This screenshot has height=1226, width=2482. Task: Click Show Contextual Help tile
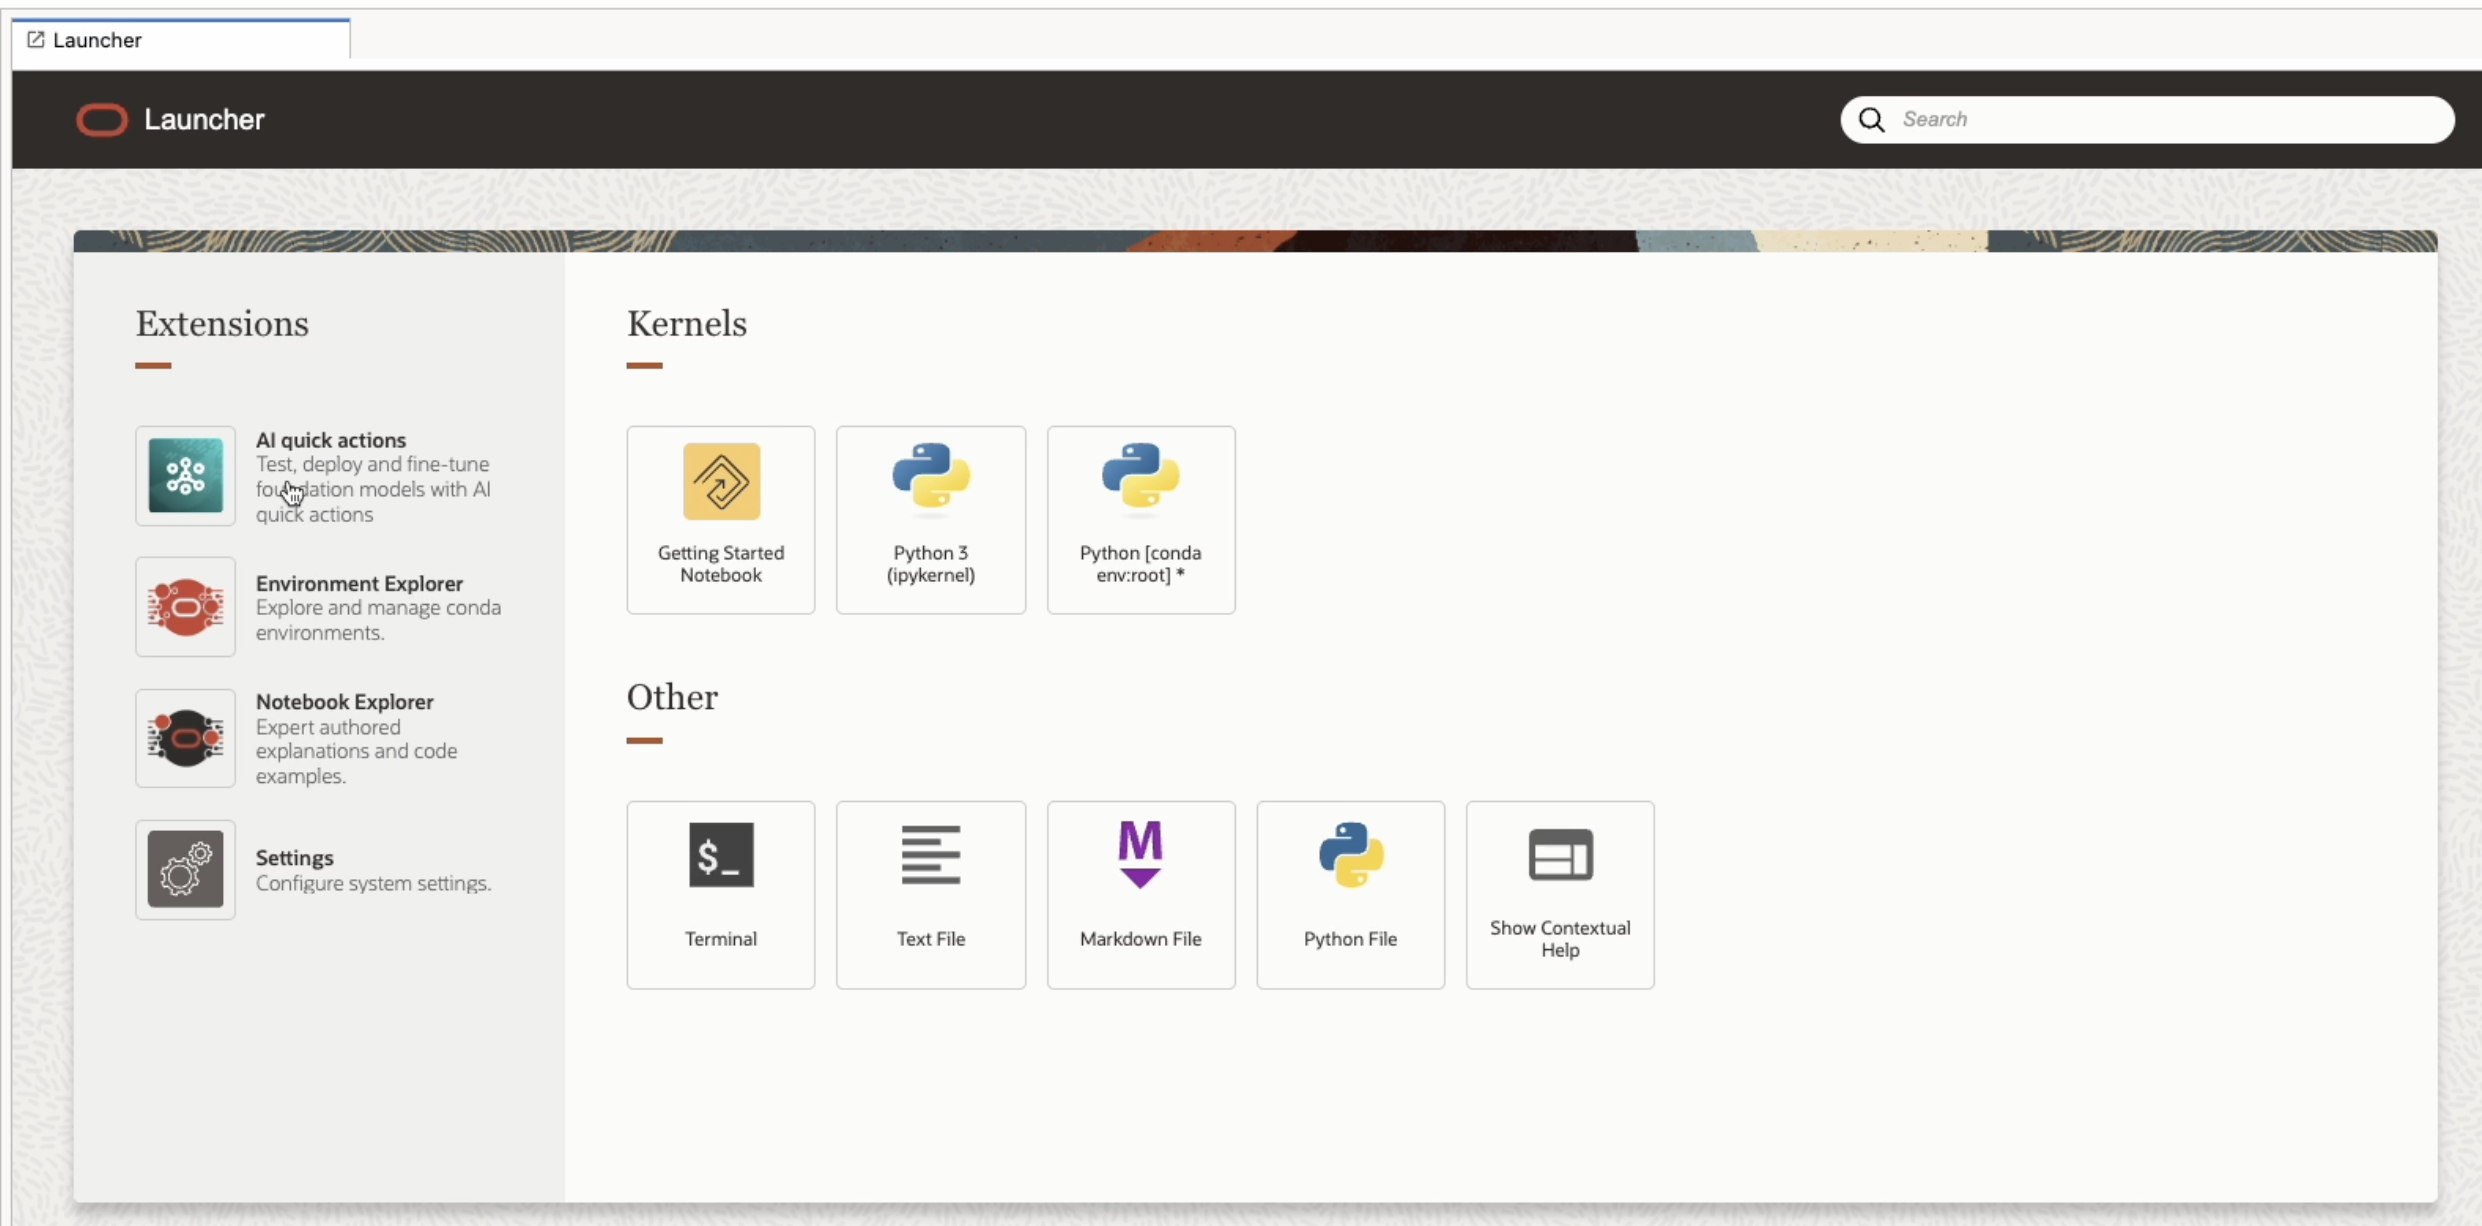tap(1559, 894)
